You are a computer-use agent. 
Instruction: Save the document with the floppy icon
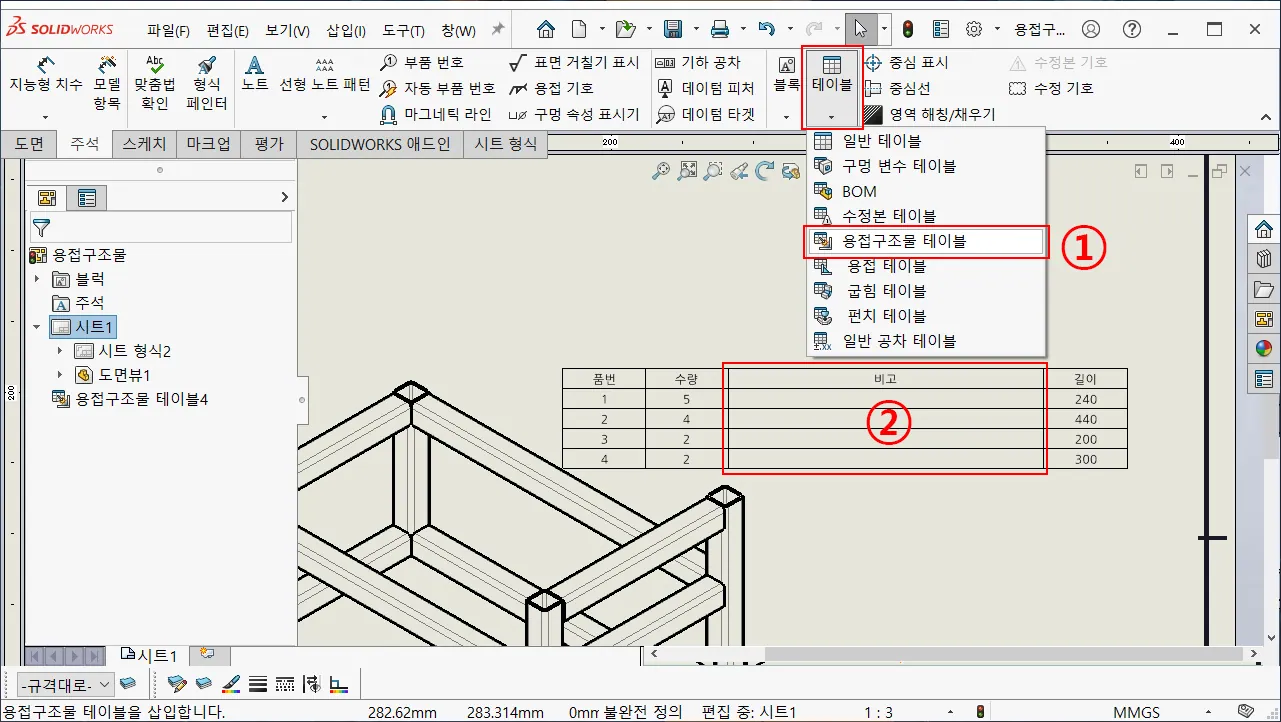coord(673,29)
